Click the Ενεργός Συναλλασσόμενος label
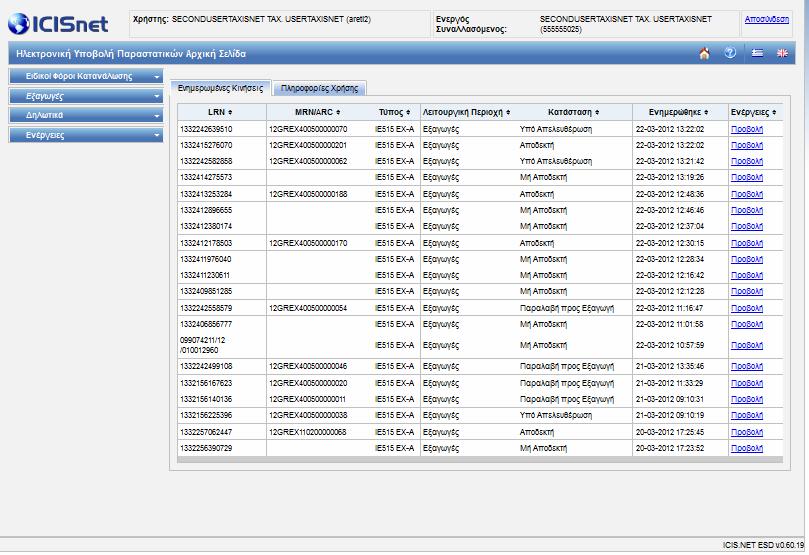Image resolution: width=809 pixels, height=555 pixels. (x=471, y=24)
